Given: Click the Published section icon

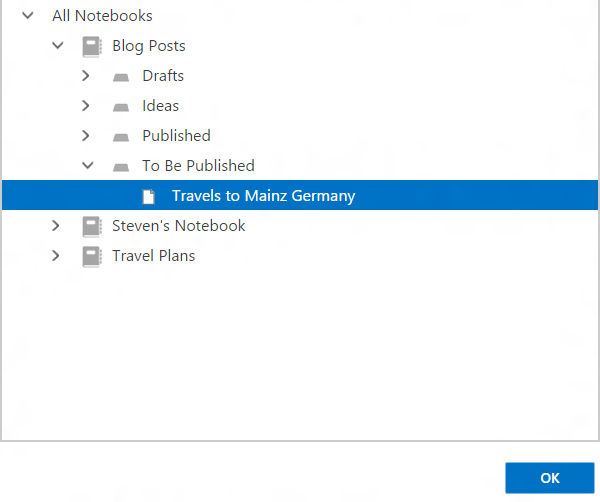Looking at the screenshot, I should tap(121, 136).
